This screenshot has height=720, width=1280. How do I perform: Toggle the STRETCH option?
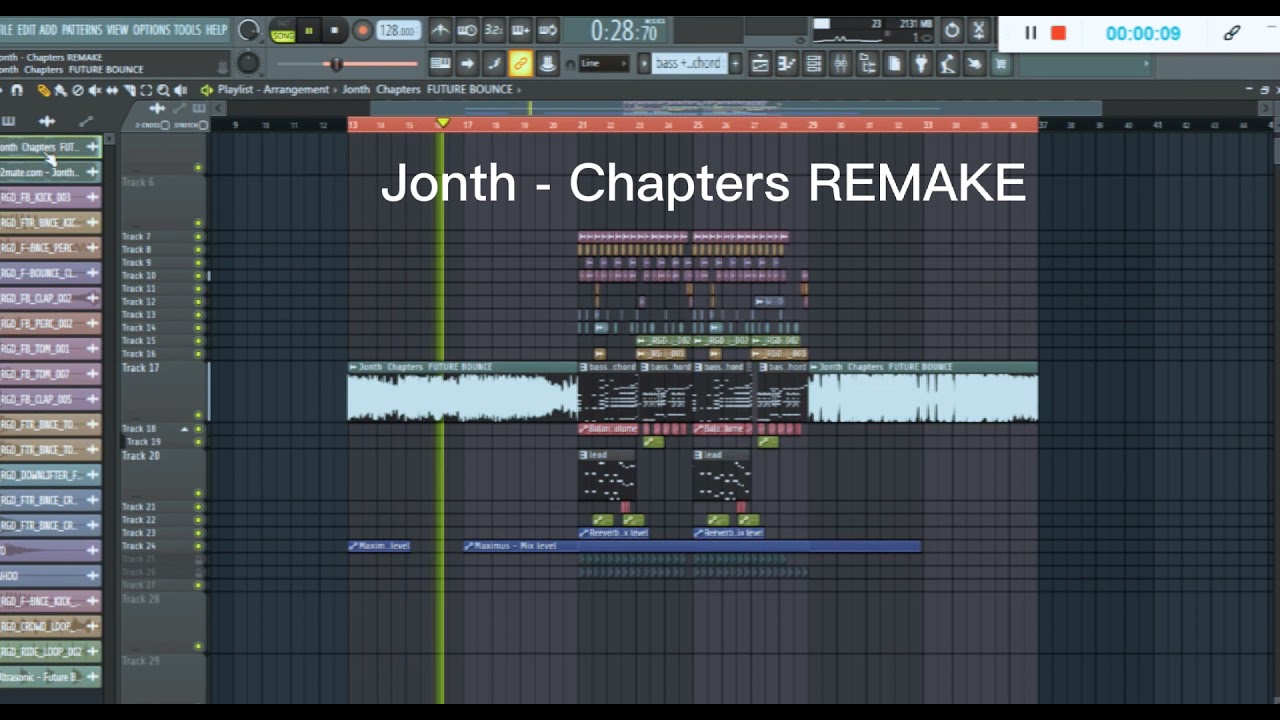click(203, 125)
